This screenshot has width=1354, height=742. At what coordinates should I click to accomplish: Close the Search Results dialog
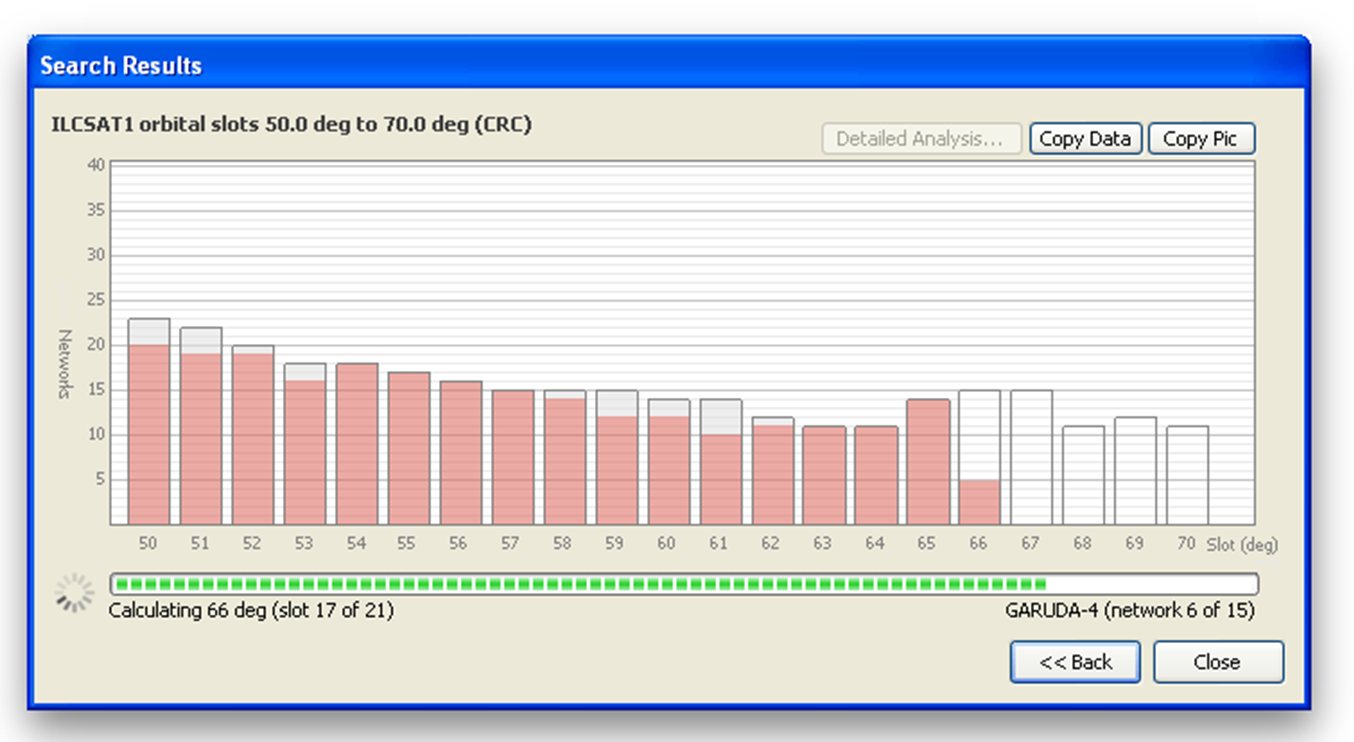click(1218, 662)
